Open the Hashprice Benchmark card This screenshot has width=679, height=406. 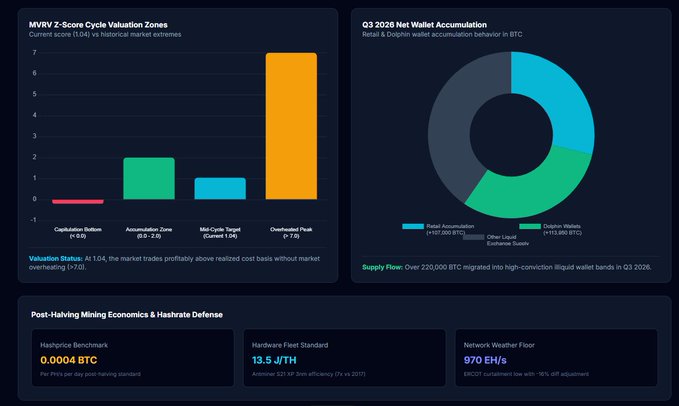pos(133,358)
